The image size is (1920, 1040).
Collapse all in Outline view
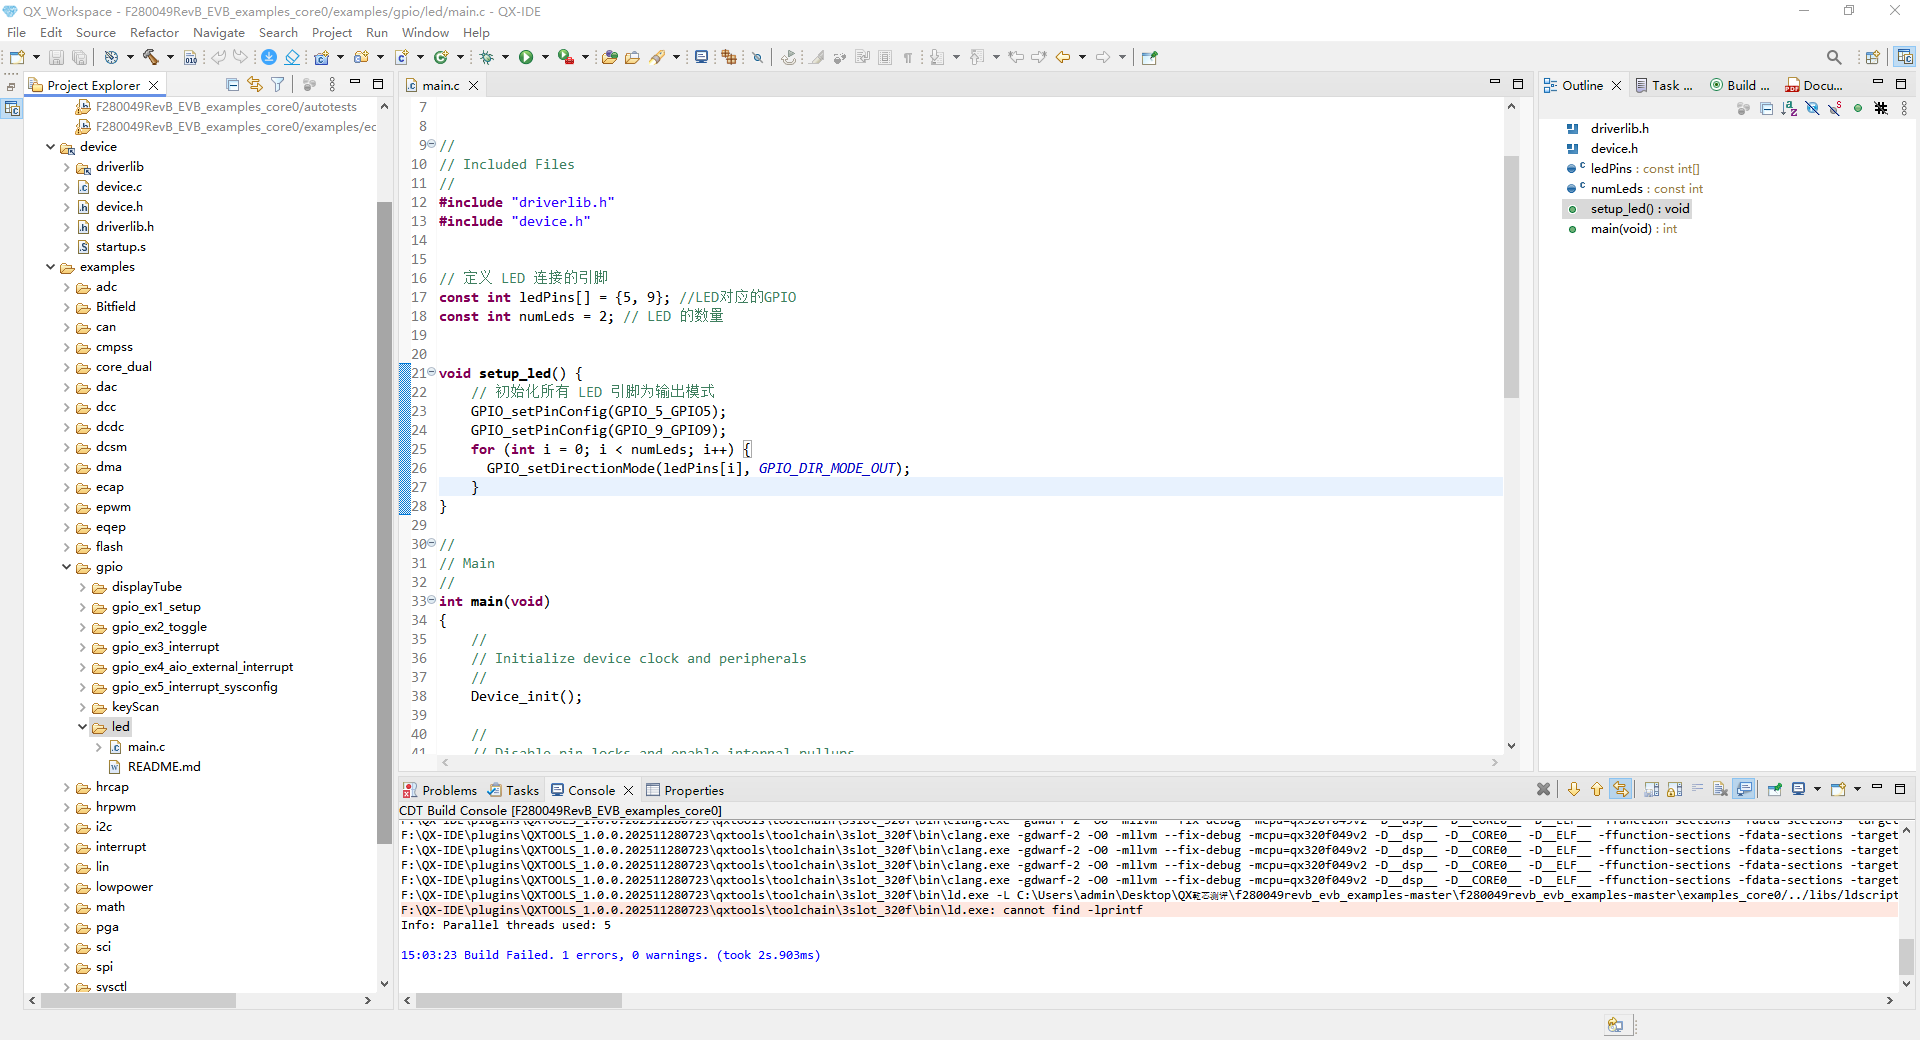click(1766, 108)
